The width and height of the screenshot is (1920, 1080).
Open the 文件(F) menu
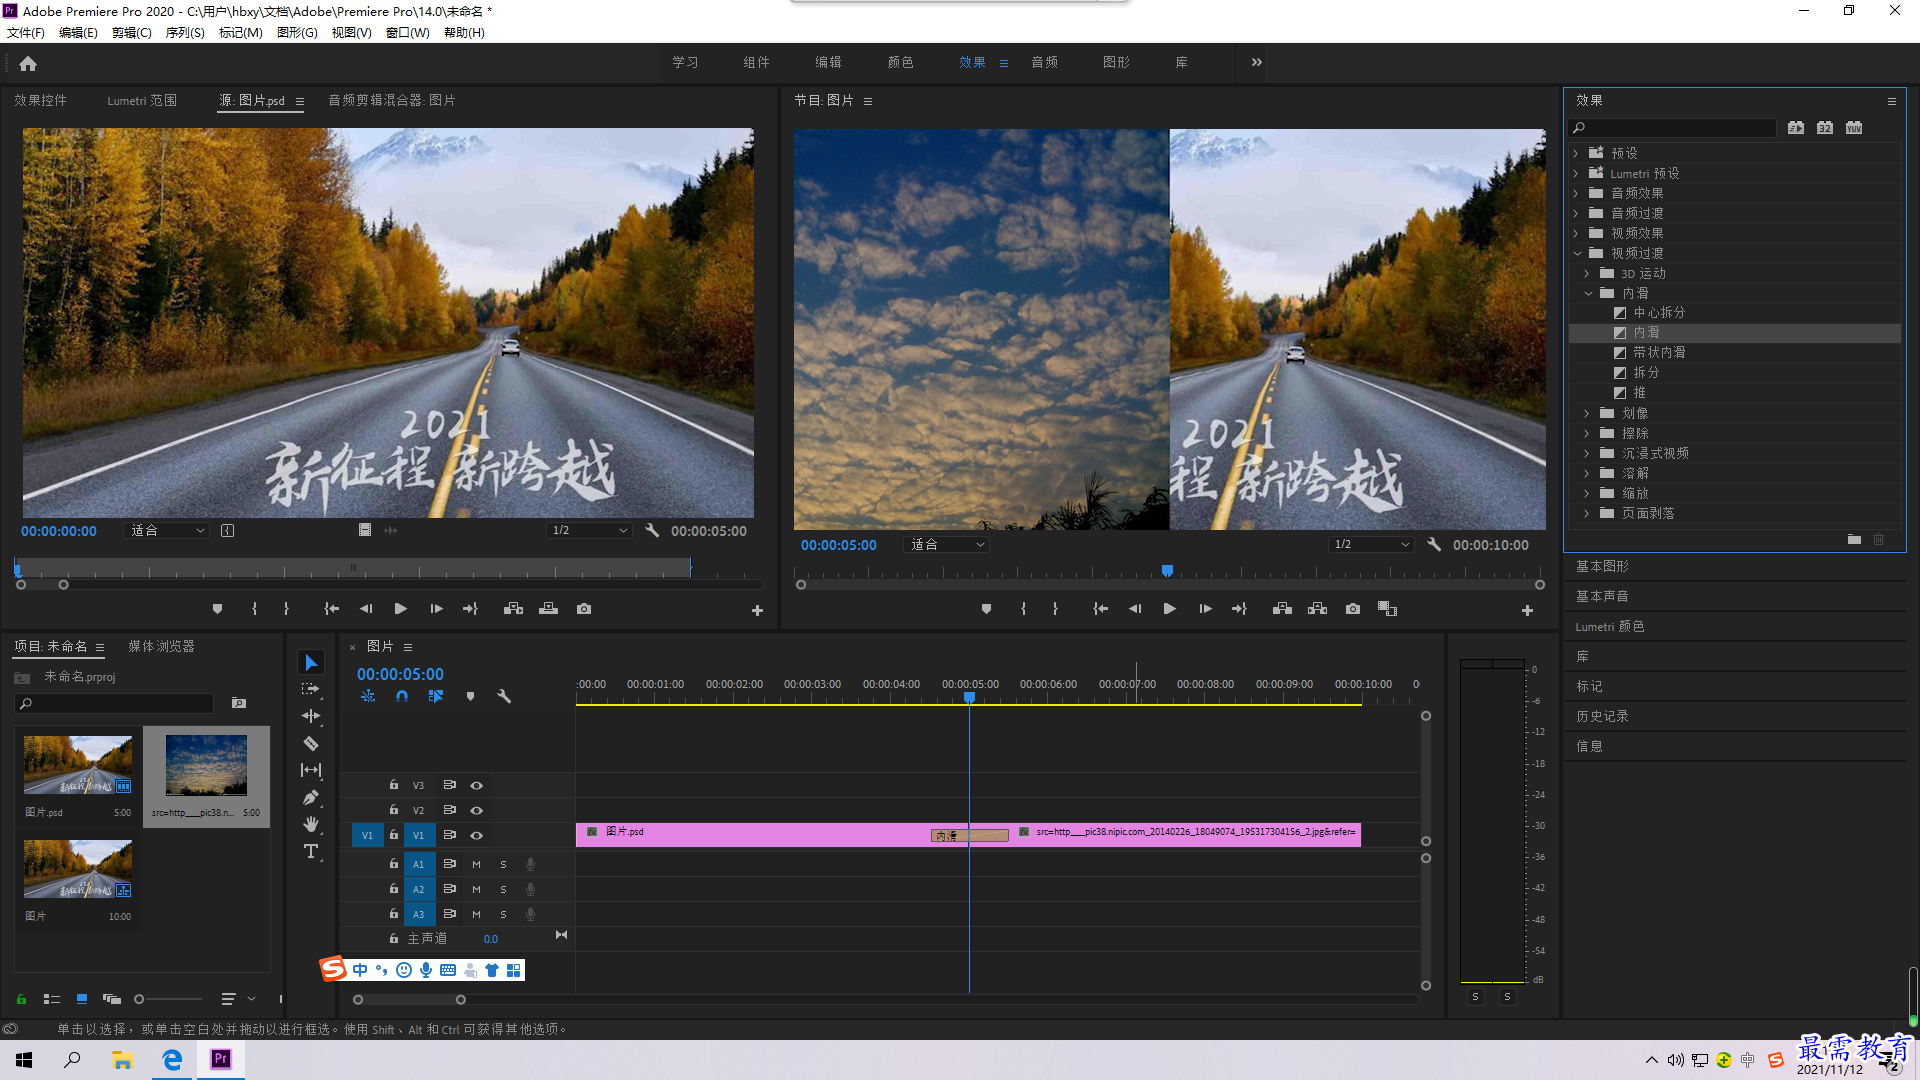coord(26,33)
